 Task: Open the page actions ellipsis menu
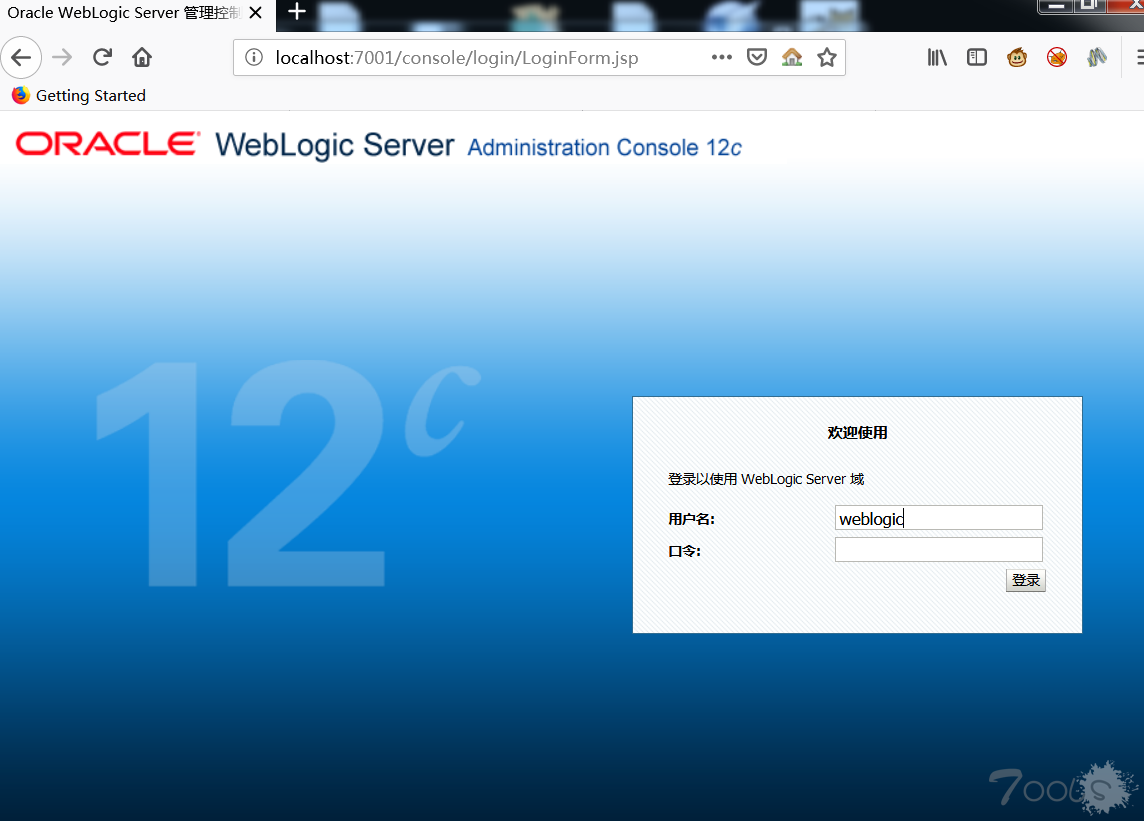pos(722,57)
